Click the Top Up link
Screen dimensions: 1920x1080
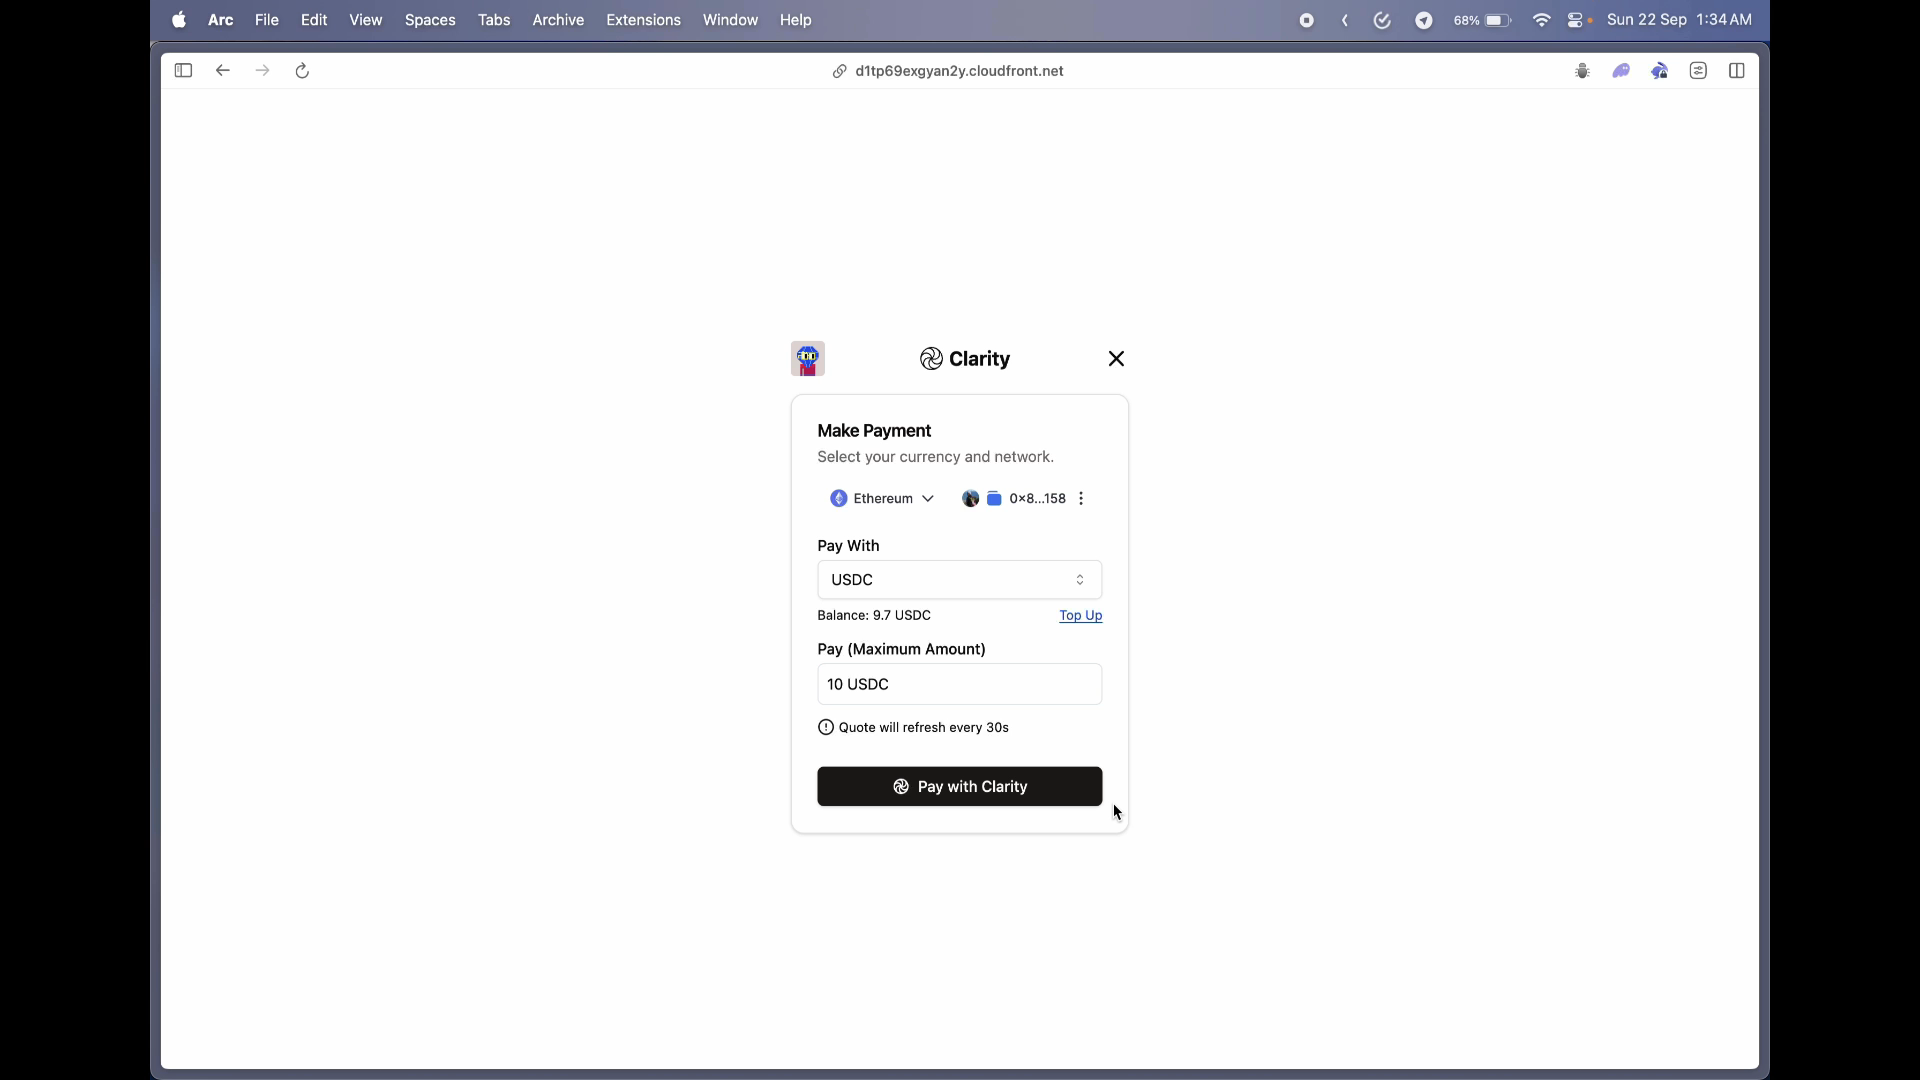click(x=1081, y=616)
